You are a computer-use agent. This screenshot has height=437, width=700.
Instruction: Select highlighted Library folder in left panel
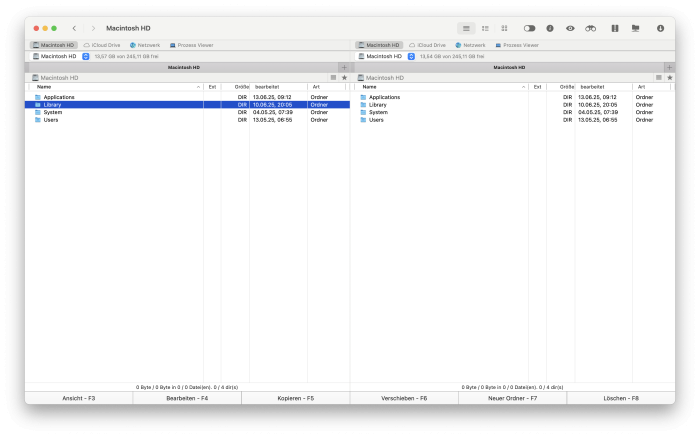coord(188,105)
